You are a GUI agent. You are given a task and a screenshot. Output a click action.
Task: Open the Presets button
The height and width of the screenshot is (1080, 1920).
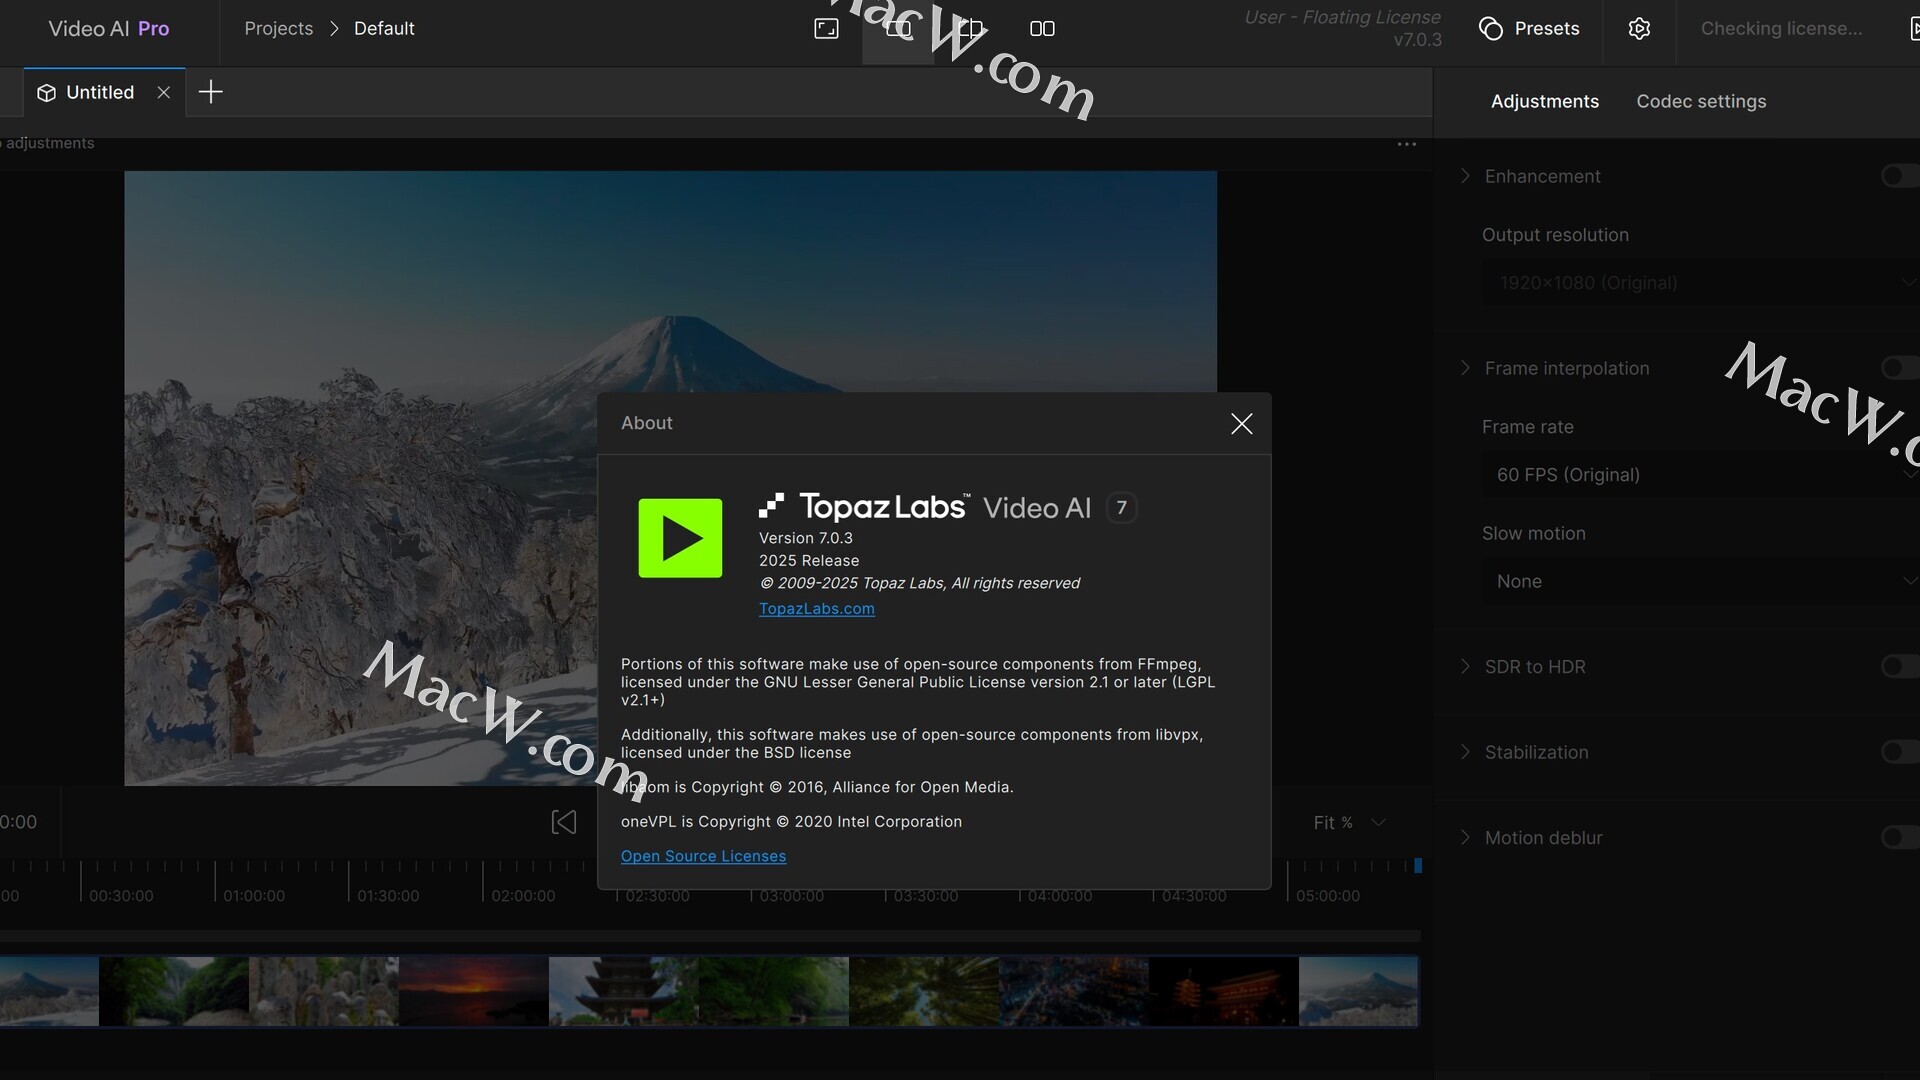[x=1529, y=29]
